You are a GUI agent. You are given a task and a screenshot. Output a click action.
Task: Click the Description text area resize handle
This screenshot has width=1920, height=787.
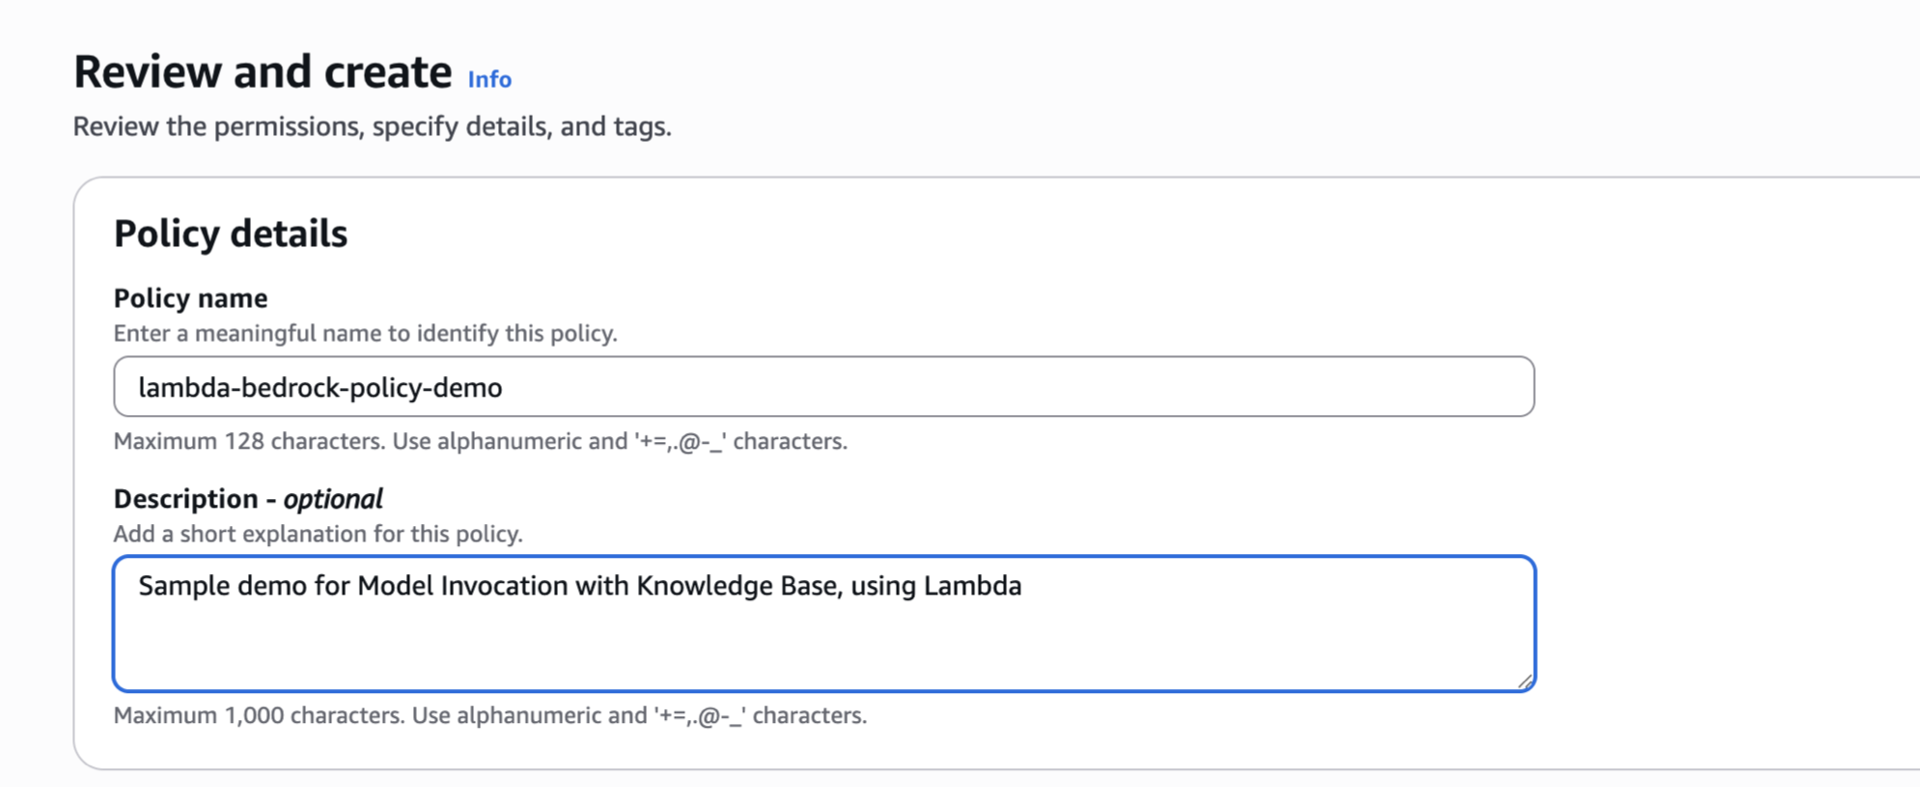tap(1524, 681)
